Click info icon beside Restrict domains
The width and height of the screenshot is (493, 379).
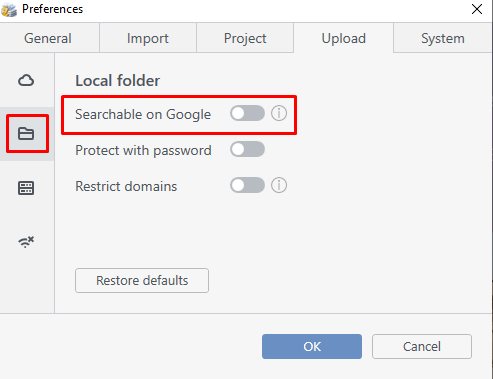tap(279, 185)
